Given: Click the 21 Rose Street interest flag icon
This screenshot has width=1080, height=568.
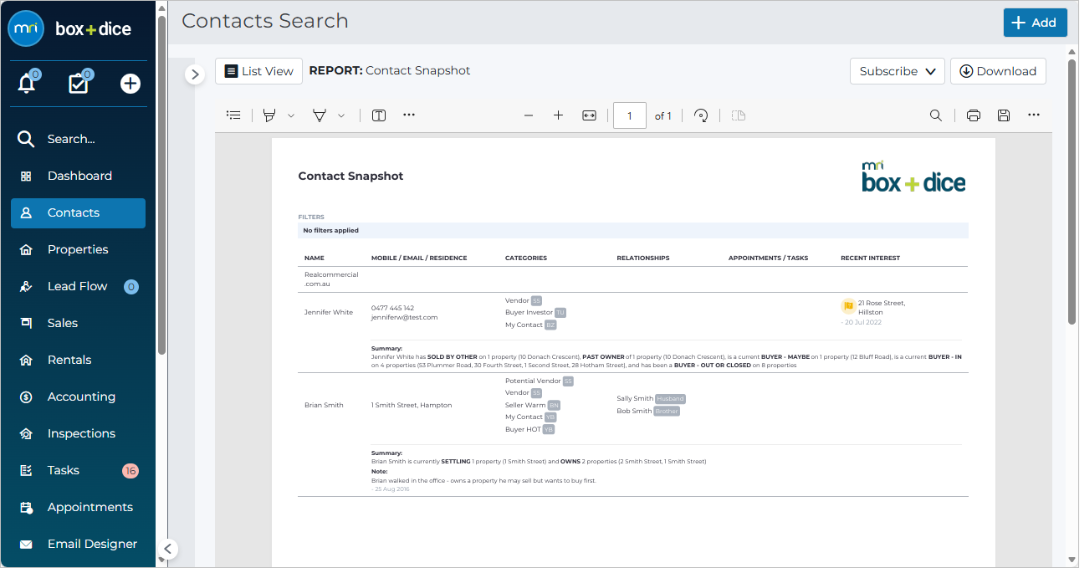Looking at the screenshot, I should click(849, 306).
